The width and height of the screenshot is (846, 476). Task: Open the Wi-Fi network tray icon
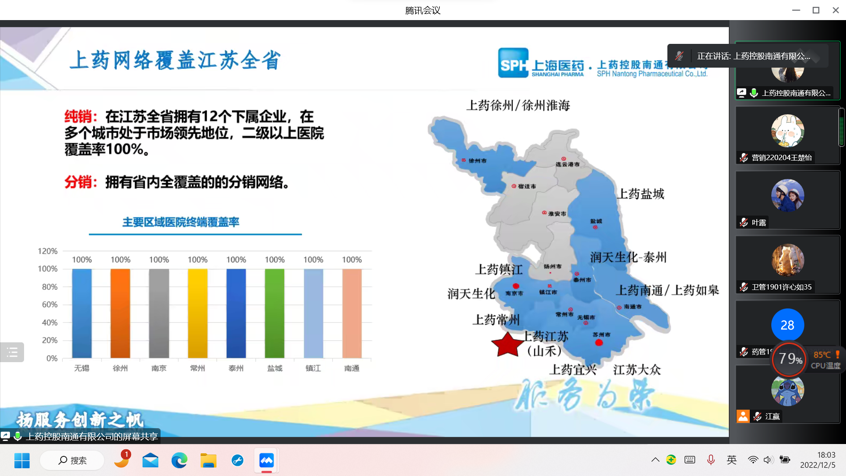(753, 460)
